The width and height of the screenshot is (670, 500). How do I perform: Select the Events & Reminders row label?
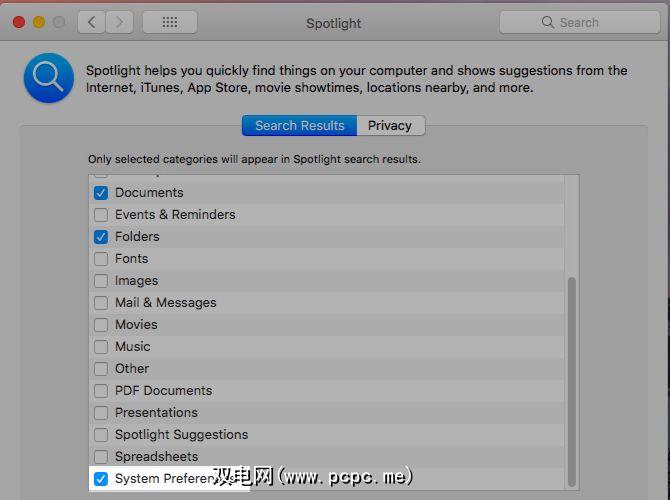[x=175, y=215]
